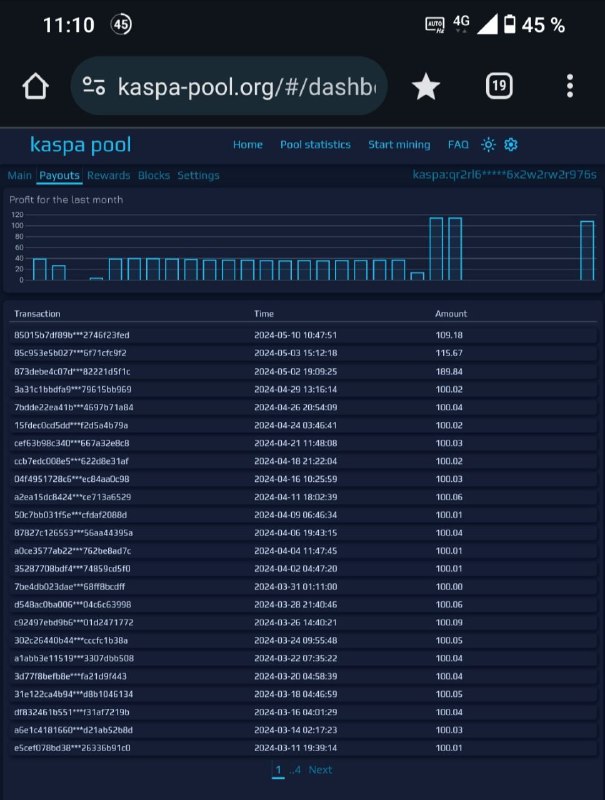The height and width of the screenshot is (800, 605).
Task: Open the tab switcher showing 19
Action: pos(499,86)
